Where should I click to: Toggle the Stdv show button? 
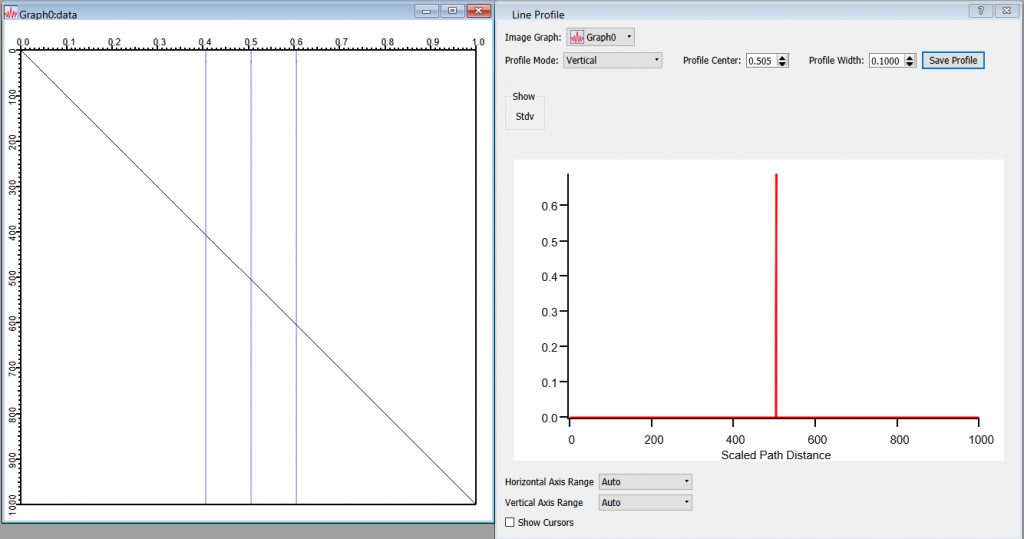pyautogui.click(x=524, y=116)
